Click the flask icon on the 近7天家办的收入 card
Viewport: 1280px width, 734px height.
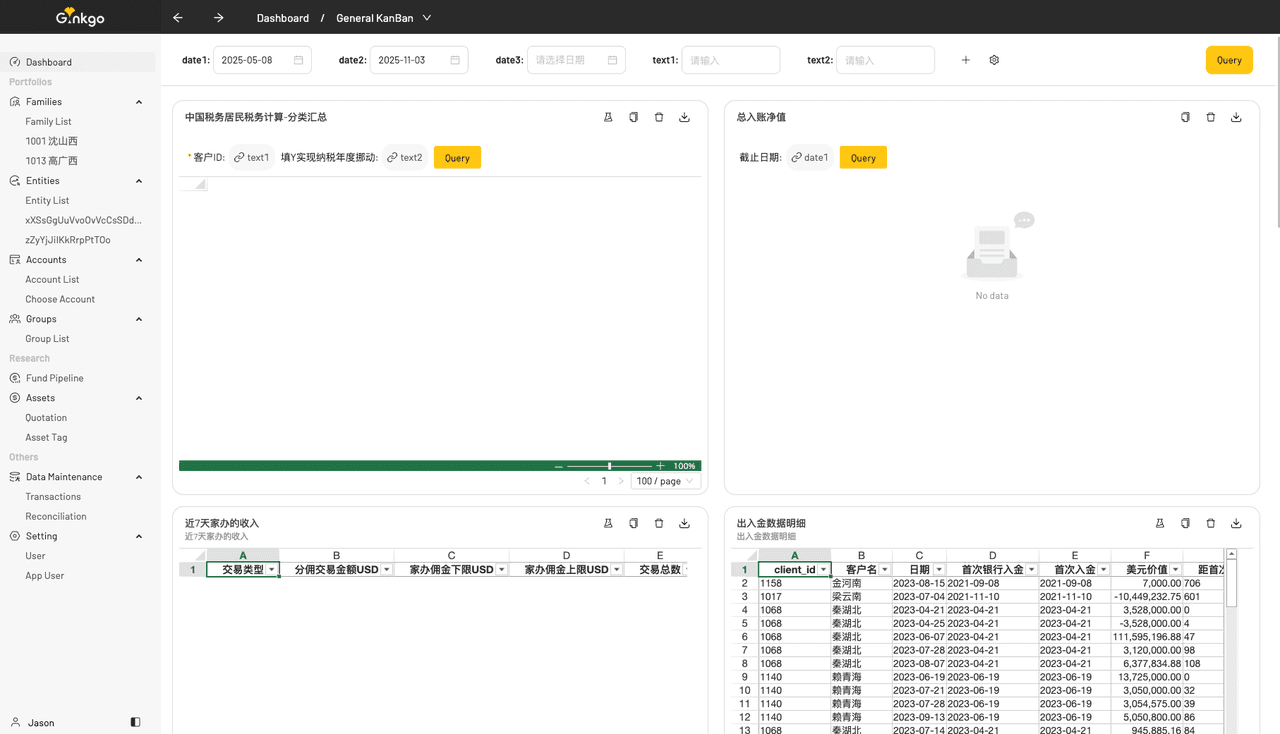[x=608, y=523]
